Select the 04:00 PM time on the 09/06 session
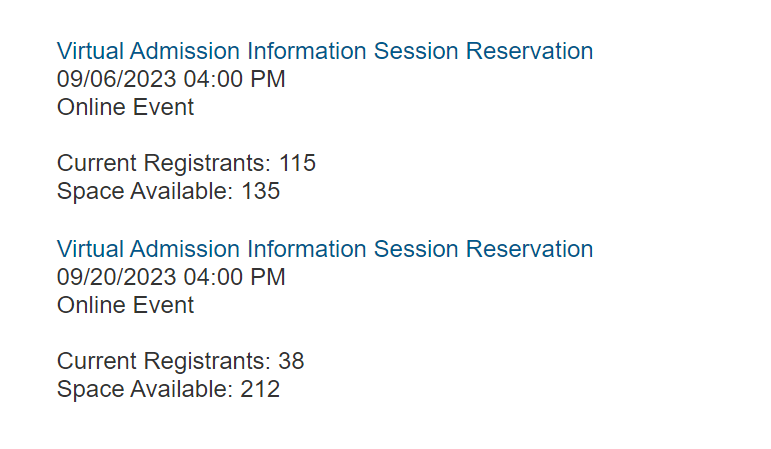 coord(235,79)
